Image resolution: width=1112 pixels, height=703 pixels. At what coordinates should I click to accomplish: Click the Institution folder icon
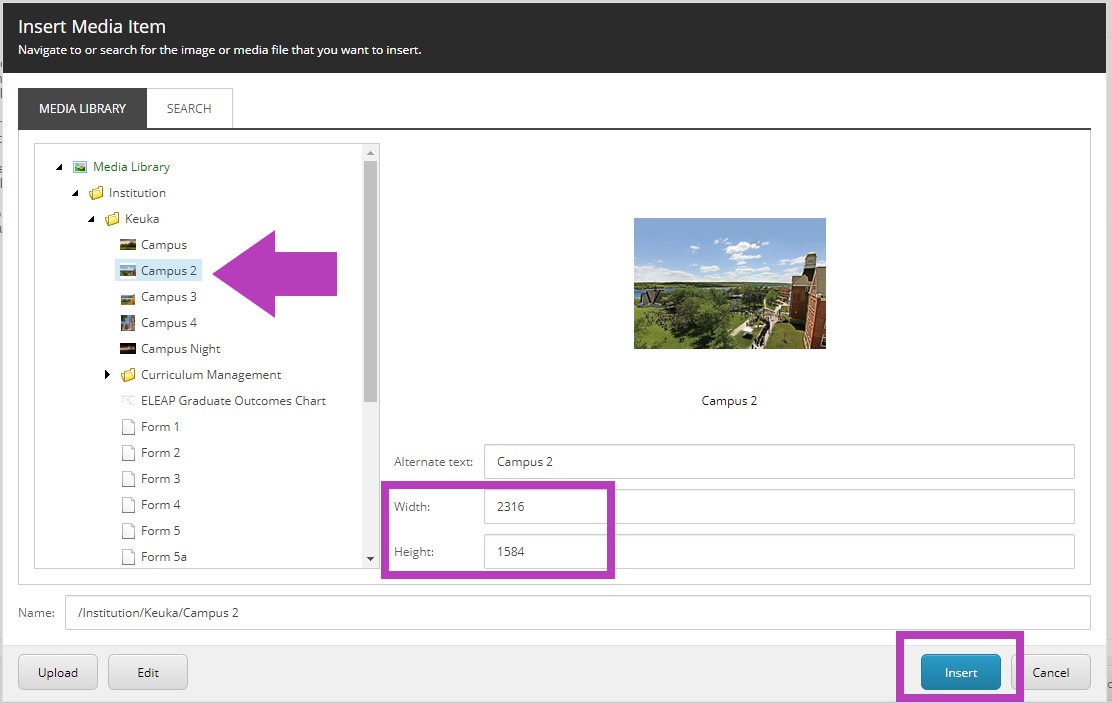[x=96, y=193]
